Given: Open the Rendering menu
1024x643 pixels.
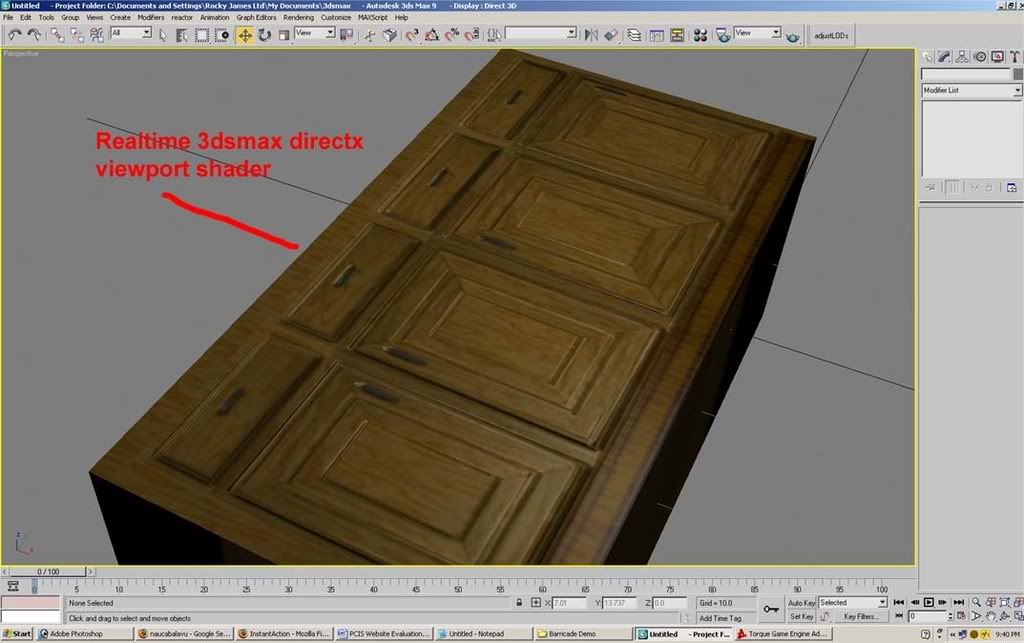Looking at the screenshot, I should (x=298, y=17).
